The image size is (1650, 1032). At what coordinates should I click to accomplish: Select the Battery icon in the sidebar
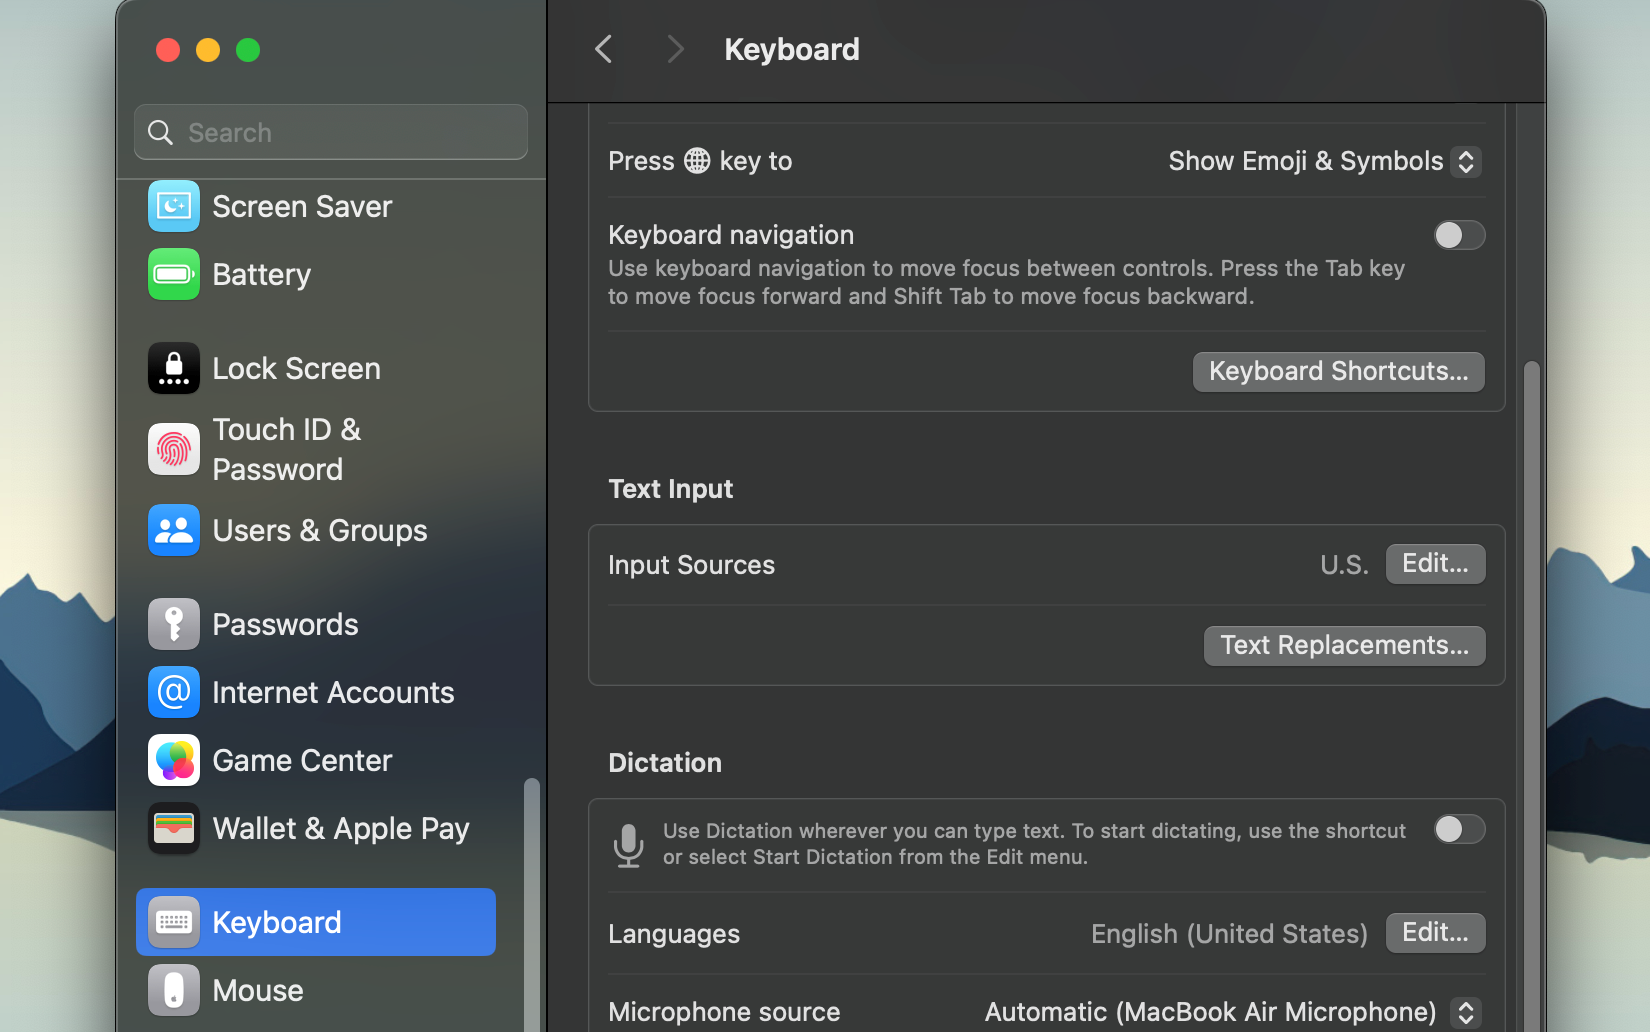coord(173,274)
